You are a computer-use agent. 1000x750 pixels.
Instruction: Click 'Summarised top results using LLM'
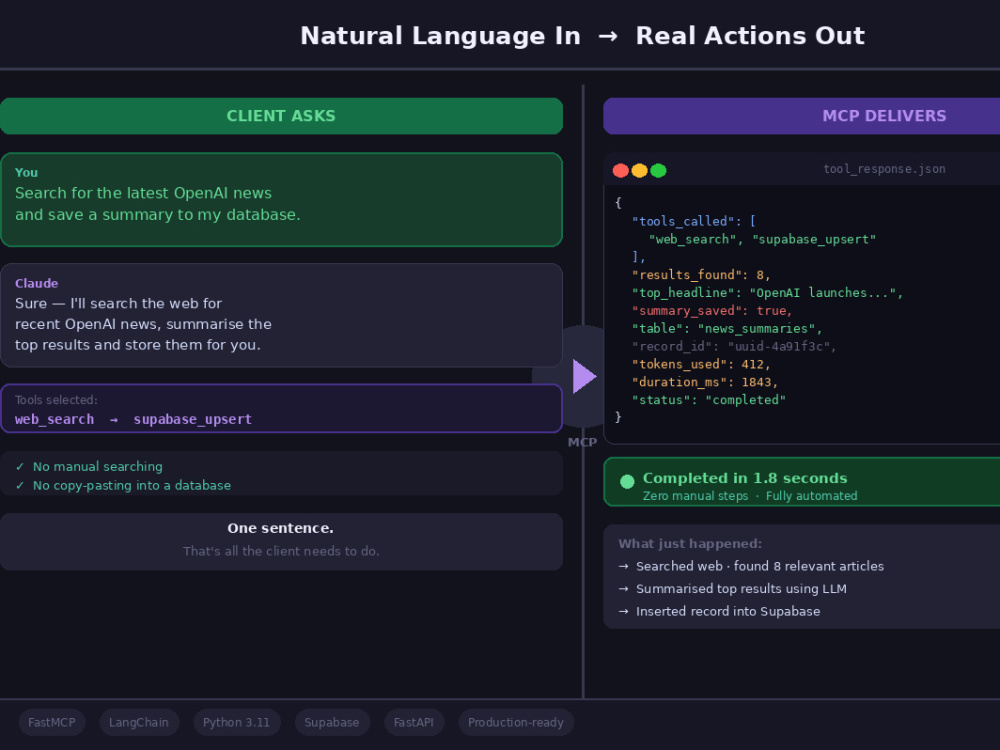(x=741, y=589)
